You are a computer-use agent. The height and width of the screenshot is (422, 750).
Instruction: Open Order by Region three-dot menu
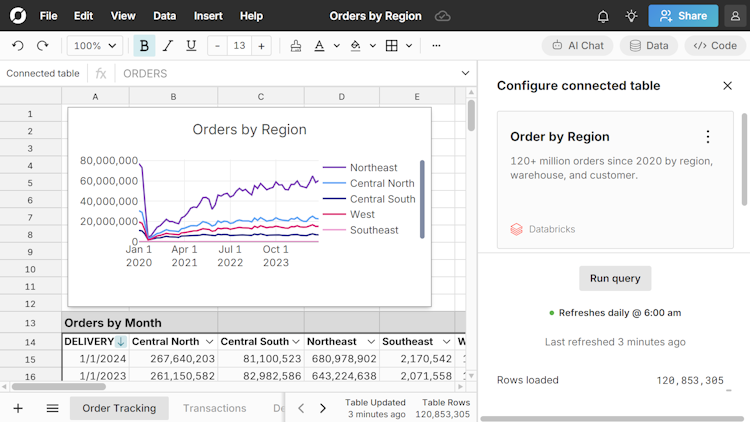(708, 137)
